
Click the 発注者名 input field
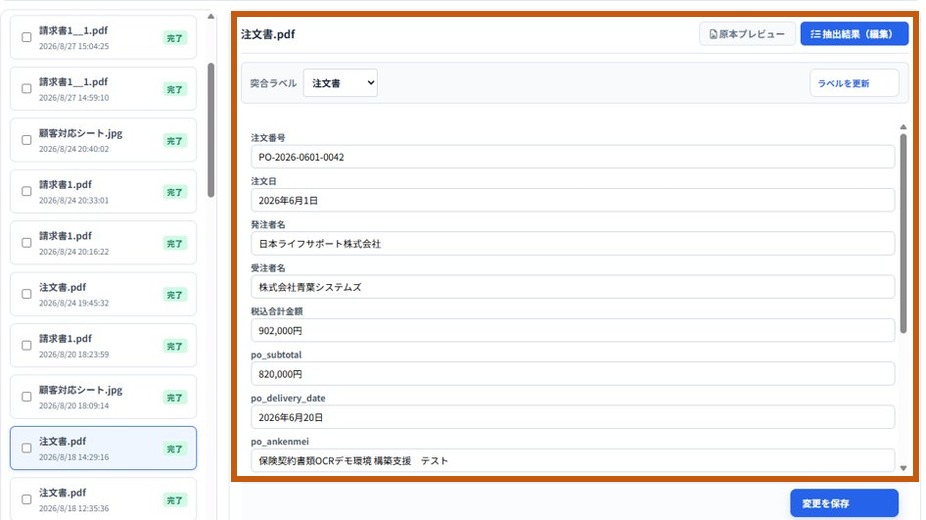point(572,244)
